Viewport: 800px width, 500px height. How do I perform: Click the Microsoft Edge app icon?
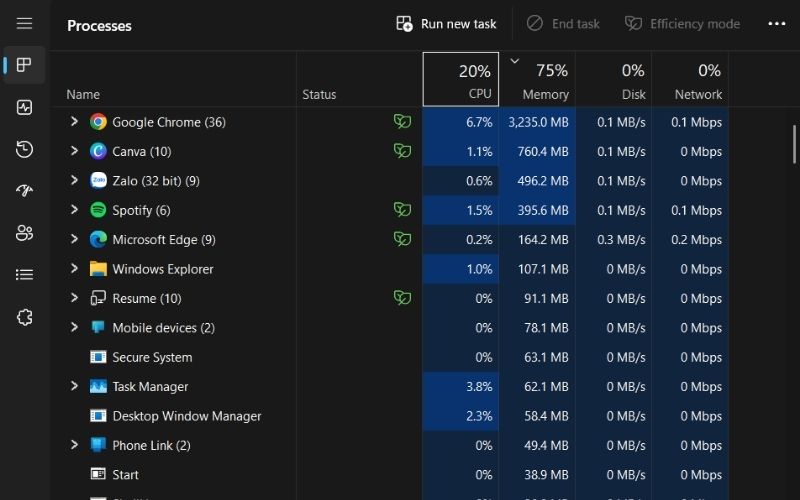point(98,239)
